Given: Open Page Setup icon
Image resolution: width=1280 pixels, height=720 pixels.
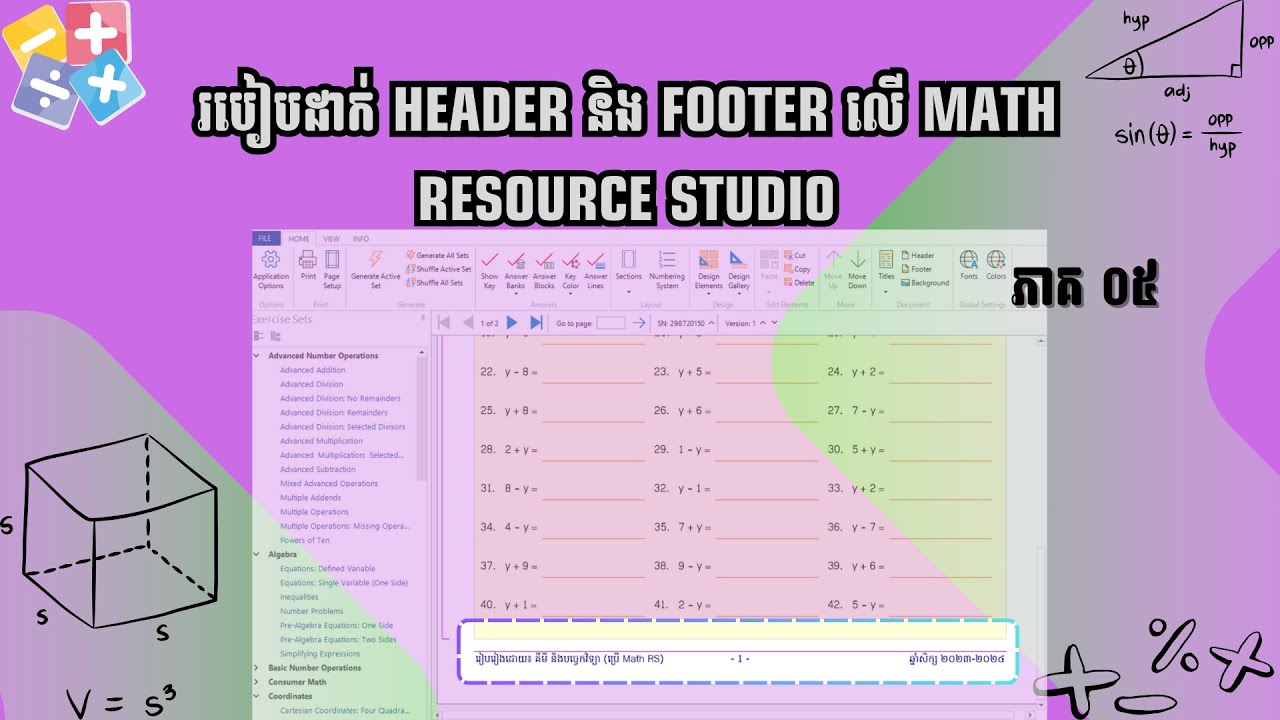Looking at the screenshot, I should 332,259.
